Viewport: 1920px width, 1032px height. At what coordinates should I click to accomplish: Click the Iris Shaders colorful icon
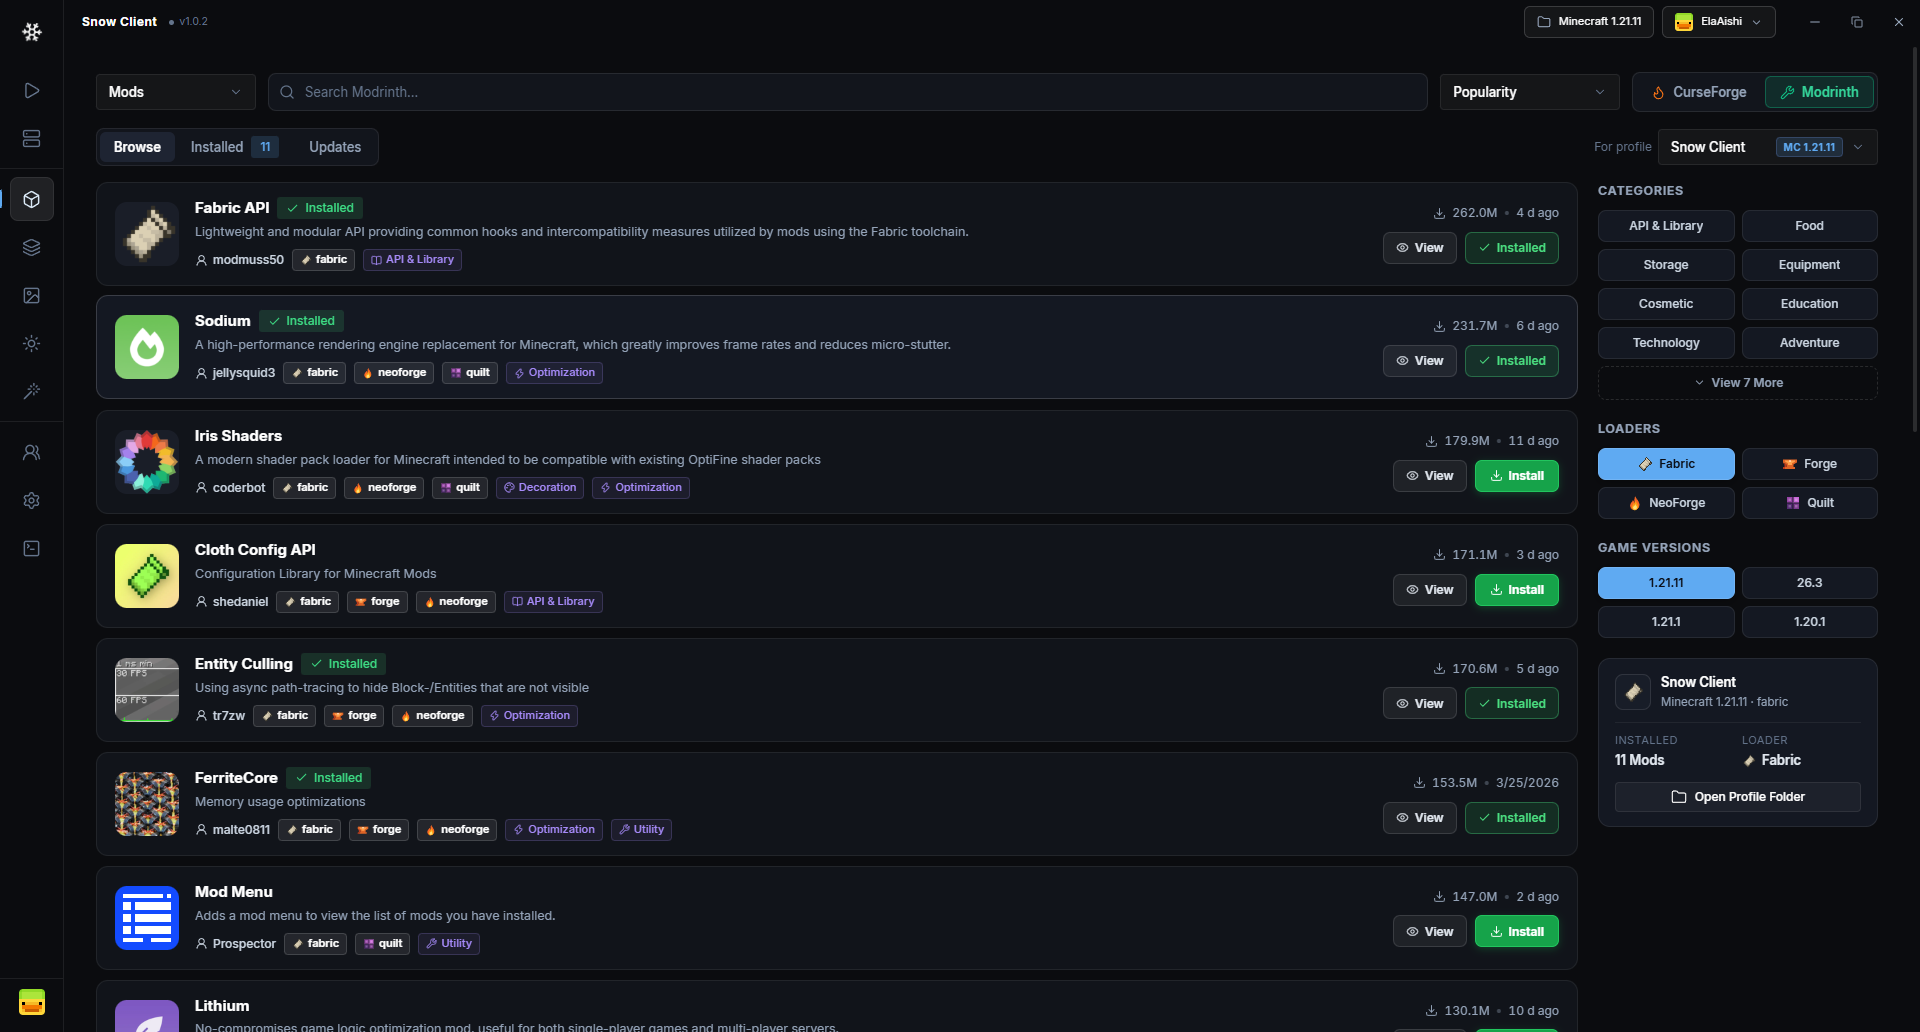click(x=147, y=462)
